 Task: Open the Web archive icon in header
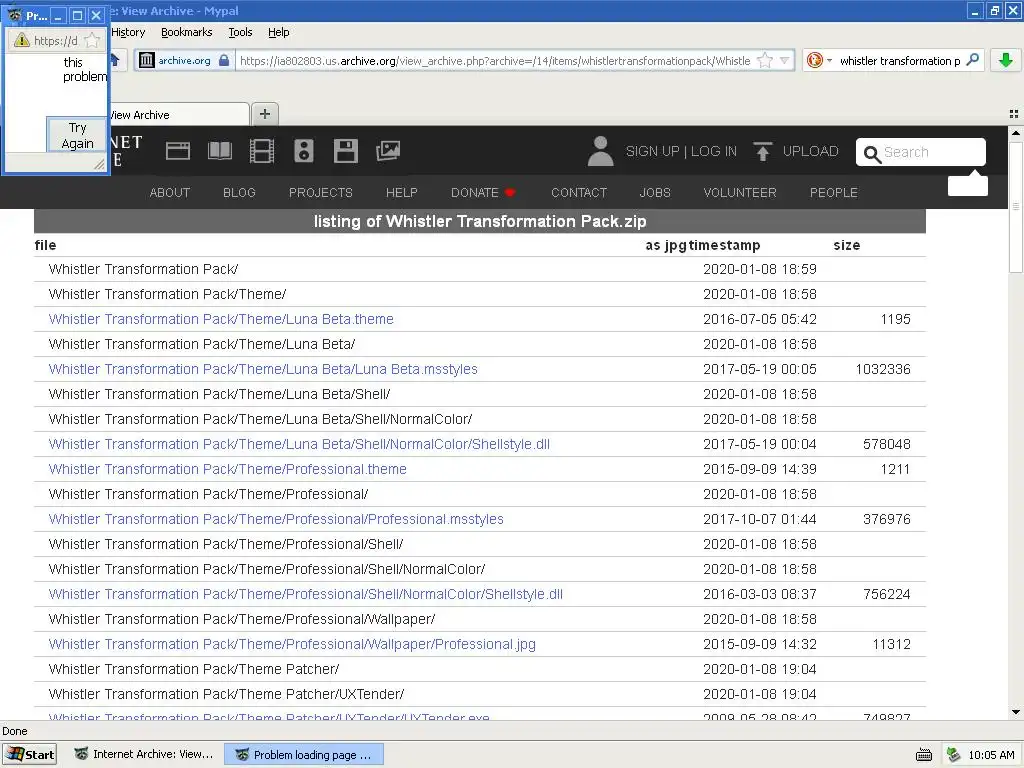178,151
